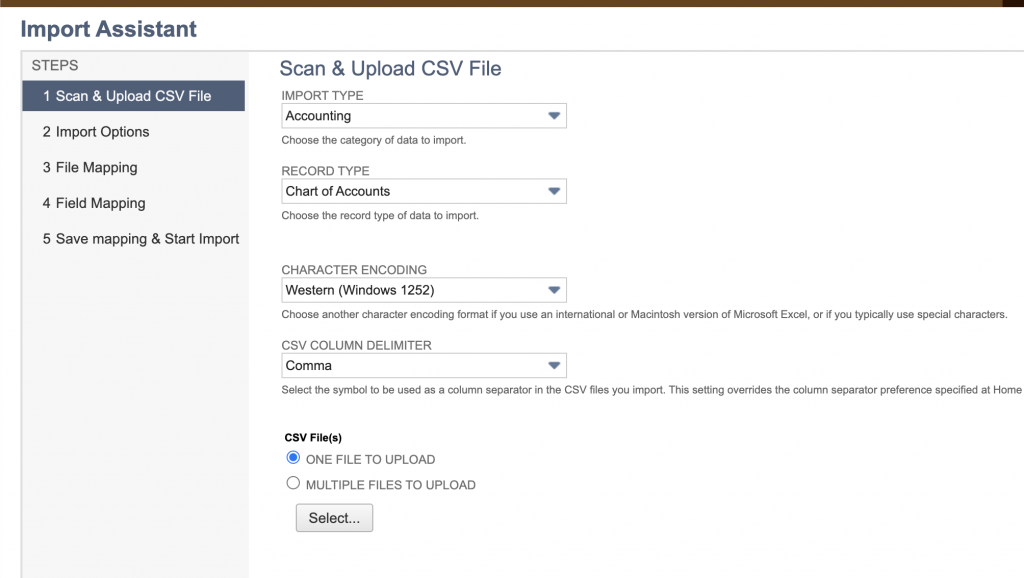Image resolution: width=1024 pixels, height=578 pixels.
Task: Open step 4 Field Mapping
Action: (94, 203)
